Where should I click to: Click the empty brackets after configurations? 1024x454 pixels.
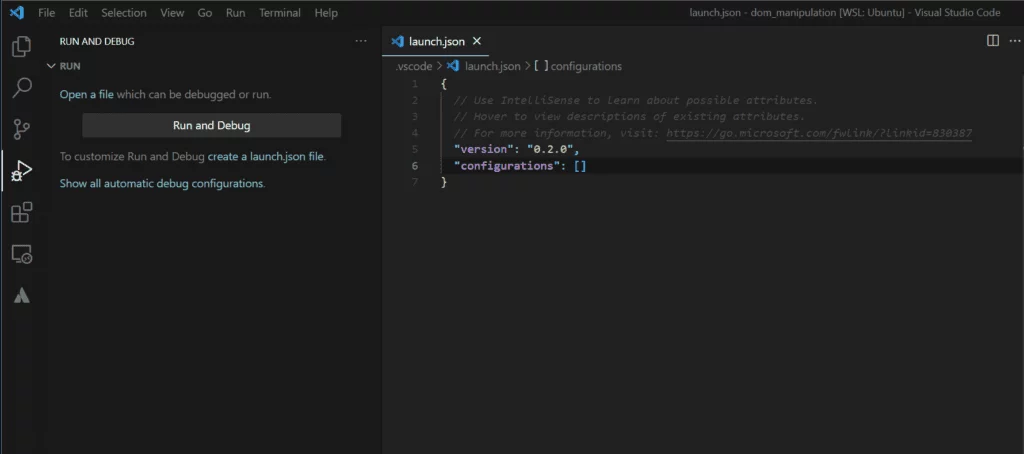580,166
